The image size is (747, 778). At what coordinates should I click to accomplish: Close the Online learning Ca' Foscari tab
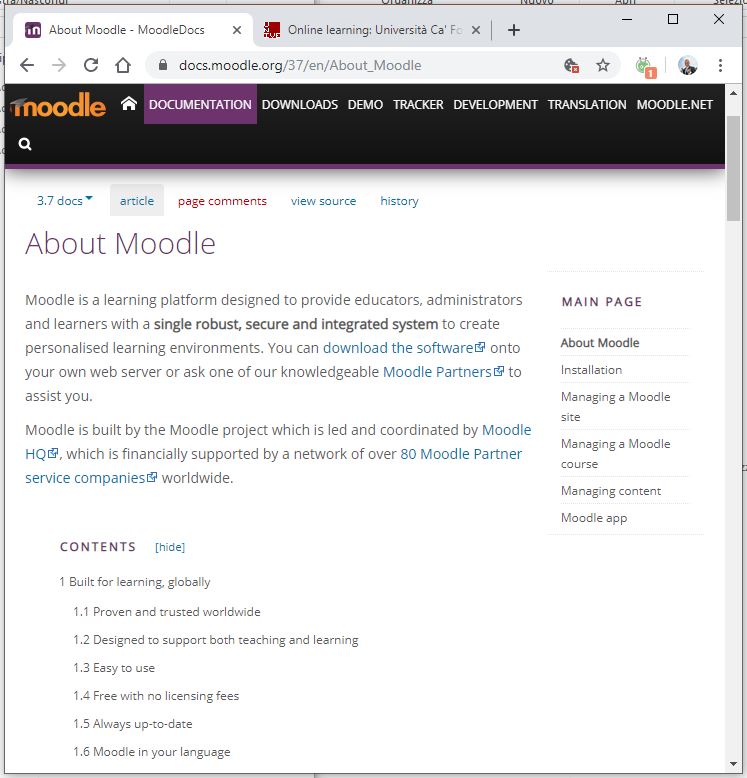click(476, 30)
